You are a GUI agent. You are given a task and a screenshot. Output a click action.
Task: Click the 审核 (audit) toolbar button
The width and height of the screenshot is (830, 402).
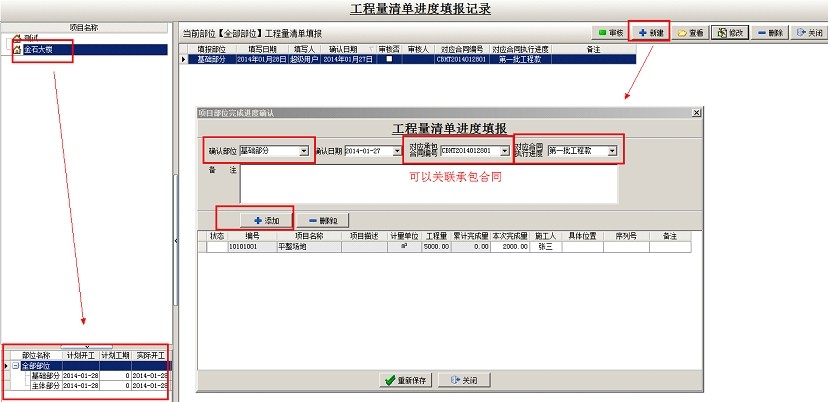click(x=610, y=32)
